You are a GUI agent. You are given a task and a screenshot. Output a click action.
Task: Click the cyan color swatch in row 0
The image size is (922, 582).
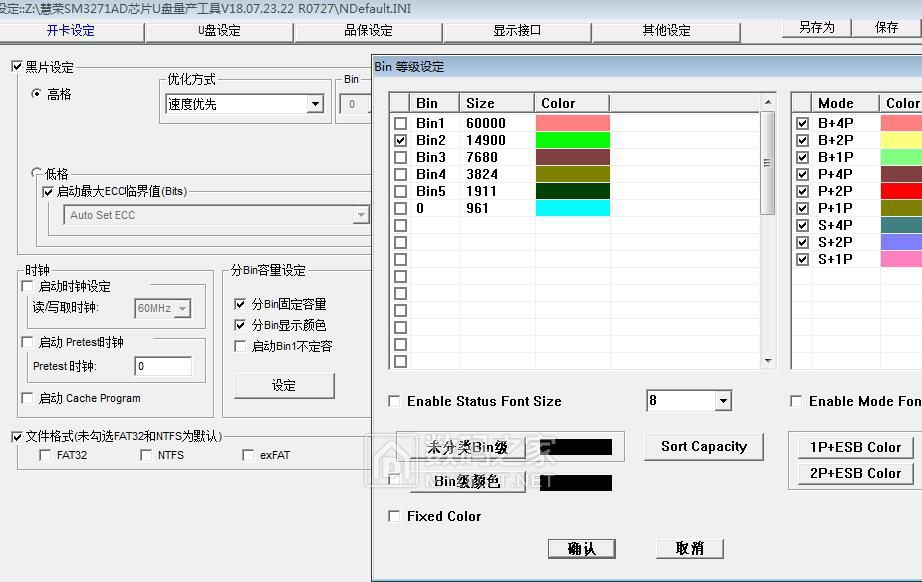click(x=572, y=208)
